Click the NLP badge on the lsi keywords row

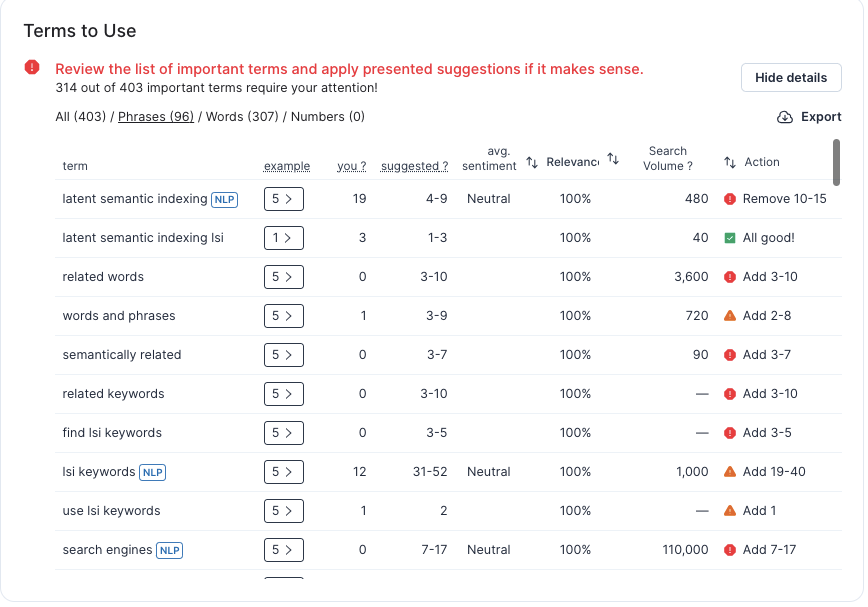pos(152,471)
